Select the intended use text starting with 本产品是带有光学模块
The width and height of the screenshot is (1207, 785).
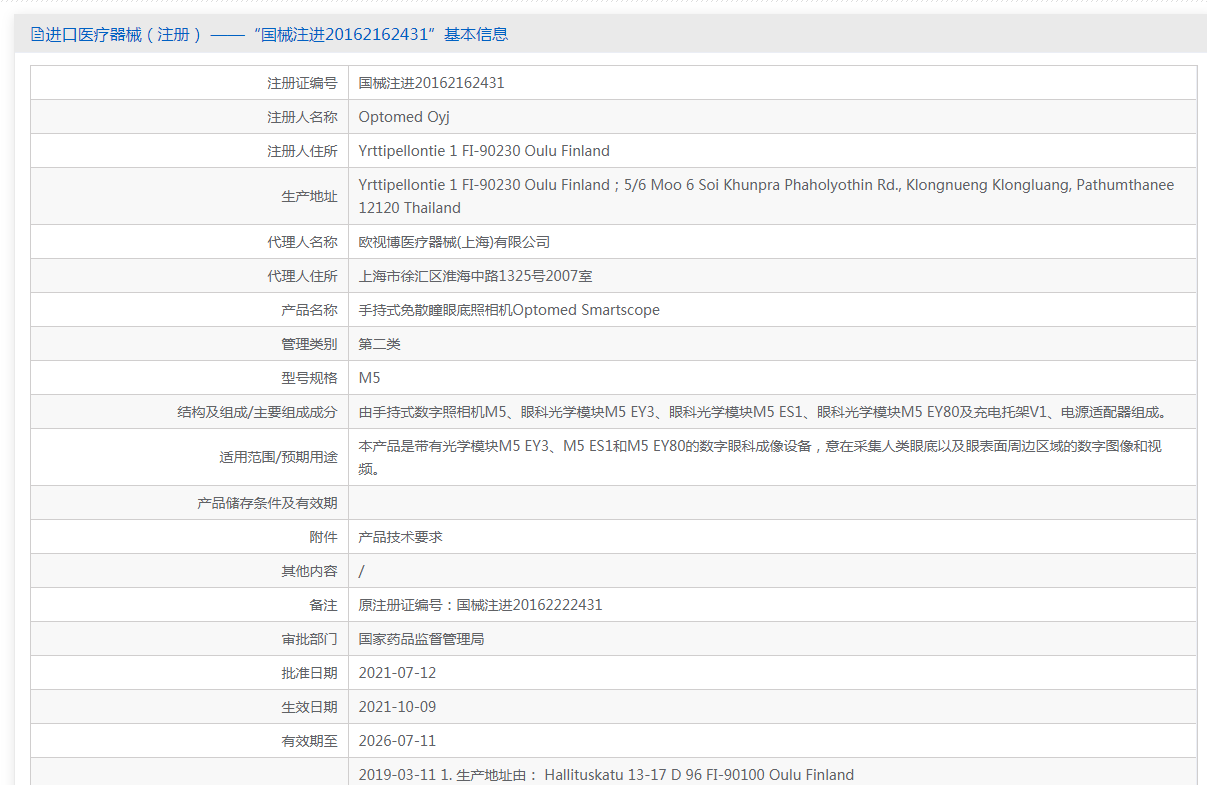(x=761, y=457)
